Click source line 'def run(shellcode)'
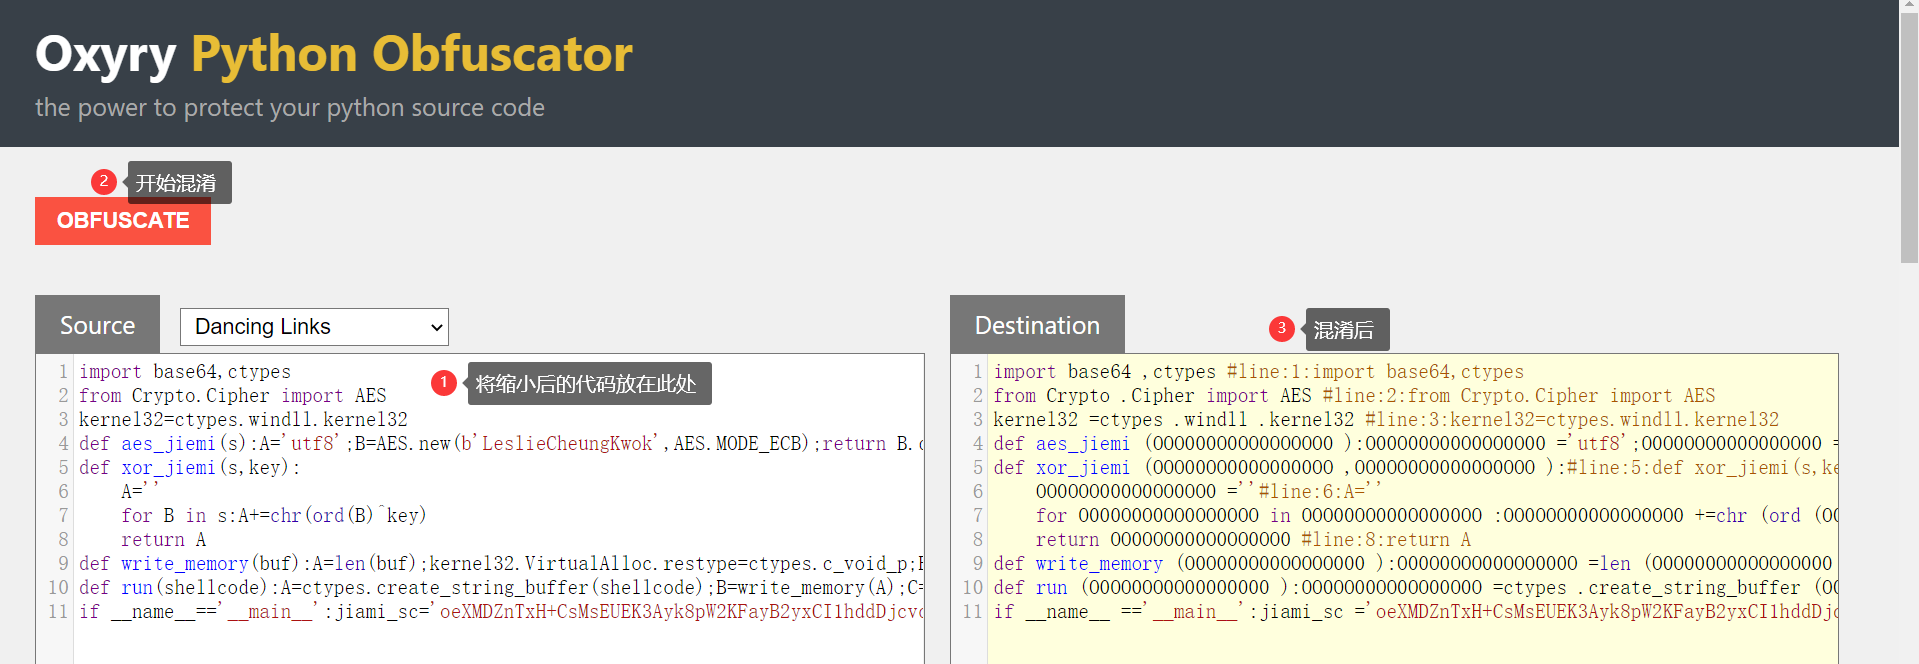 tap(501, 588)
